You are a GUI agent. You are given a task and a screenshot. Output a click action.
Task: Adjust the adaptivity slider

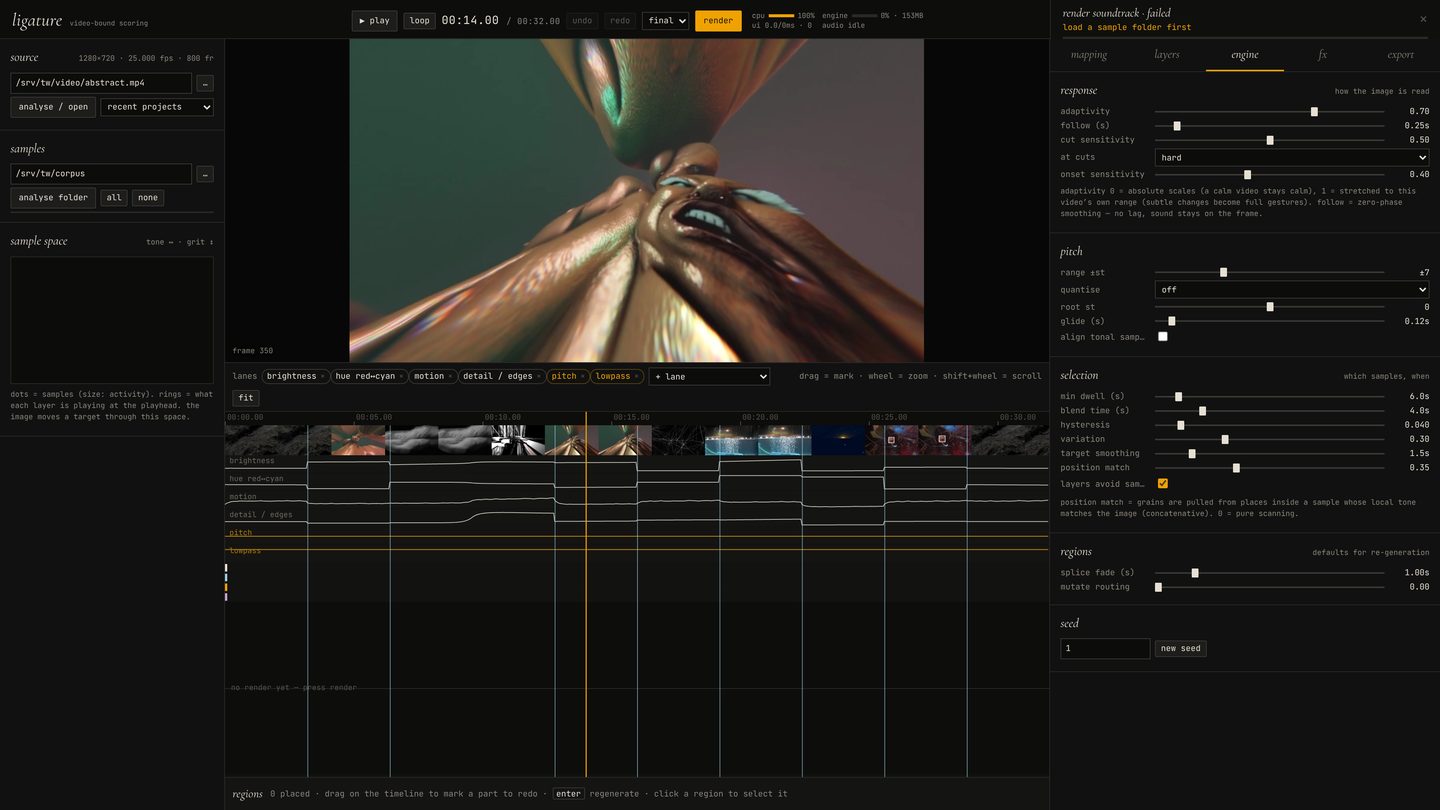pyautogui.click(x=1270, y=112)
